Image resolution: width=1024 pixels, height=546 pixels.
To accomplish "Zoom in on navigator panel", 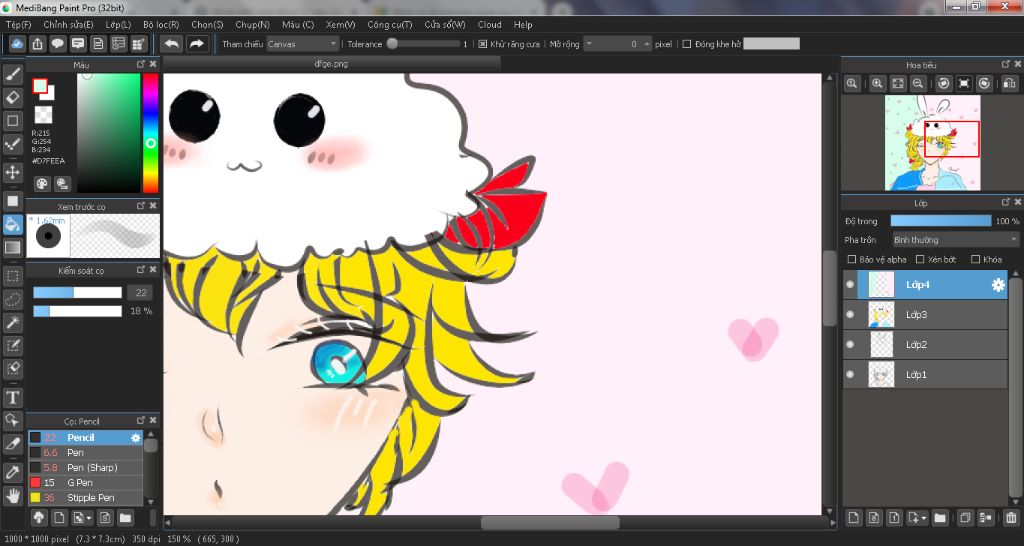I will pos(877,84).
